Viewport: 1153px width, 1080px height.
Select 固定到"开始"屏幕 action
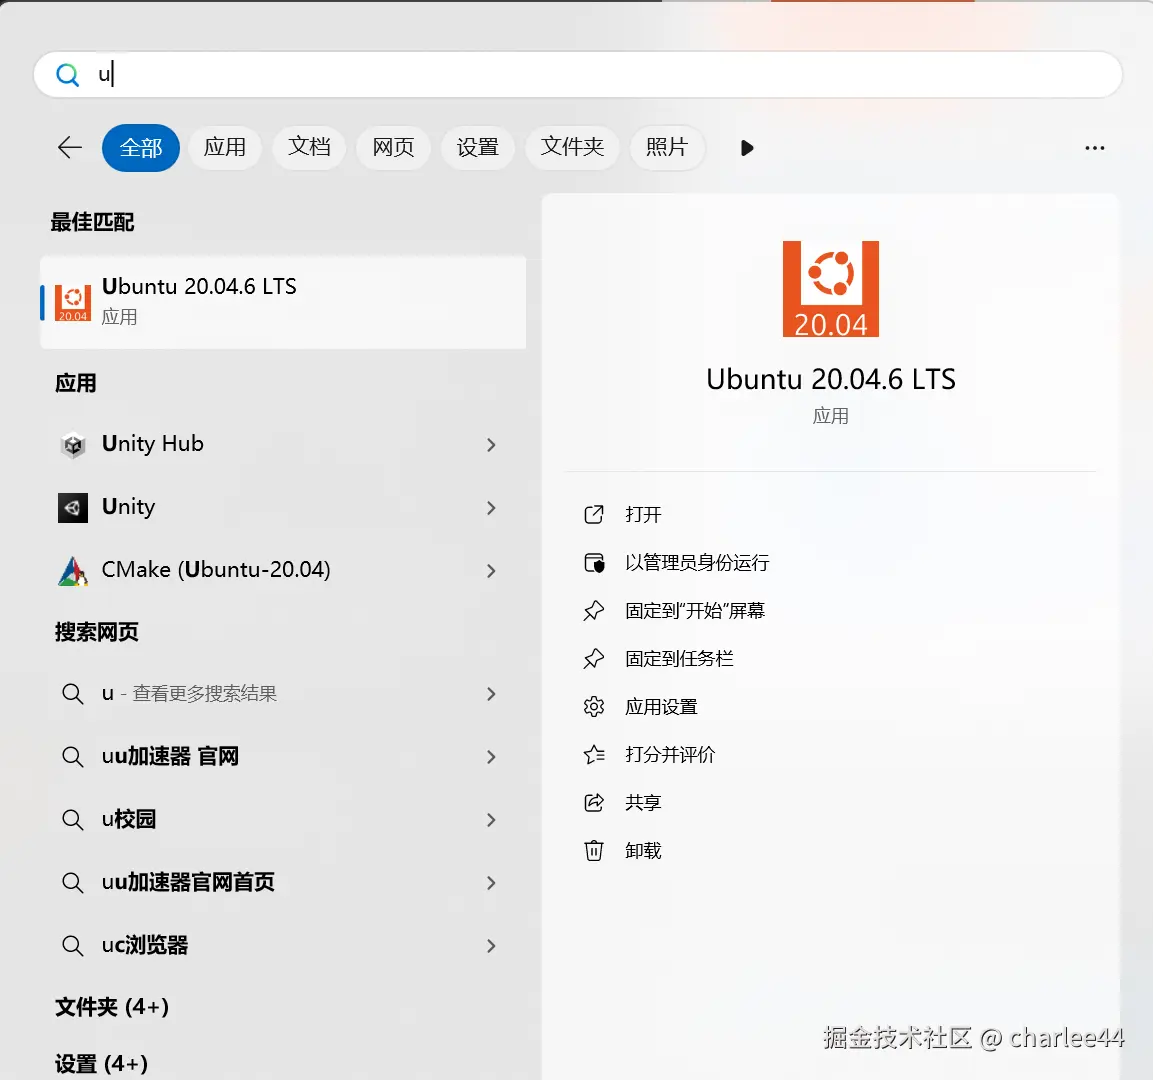[692, 610]
